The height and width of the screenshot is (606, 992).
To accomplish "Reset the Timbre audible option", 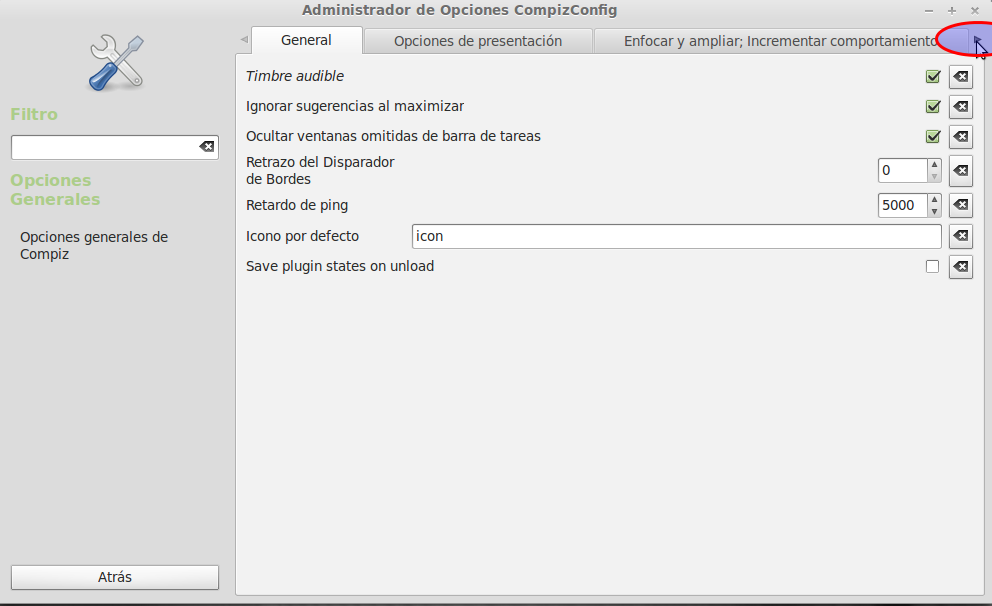I will click(x=960, y=77).
